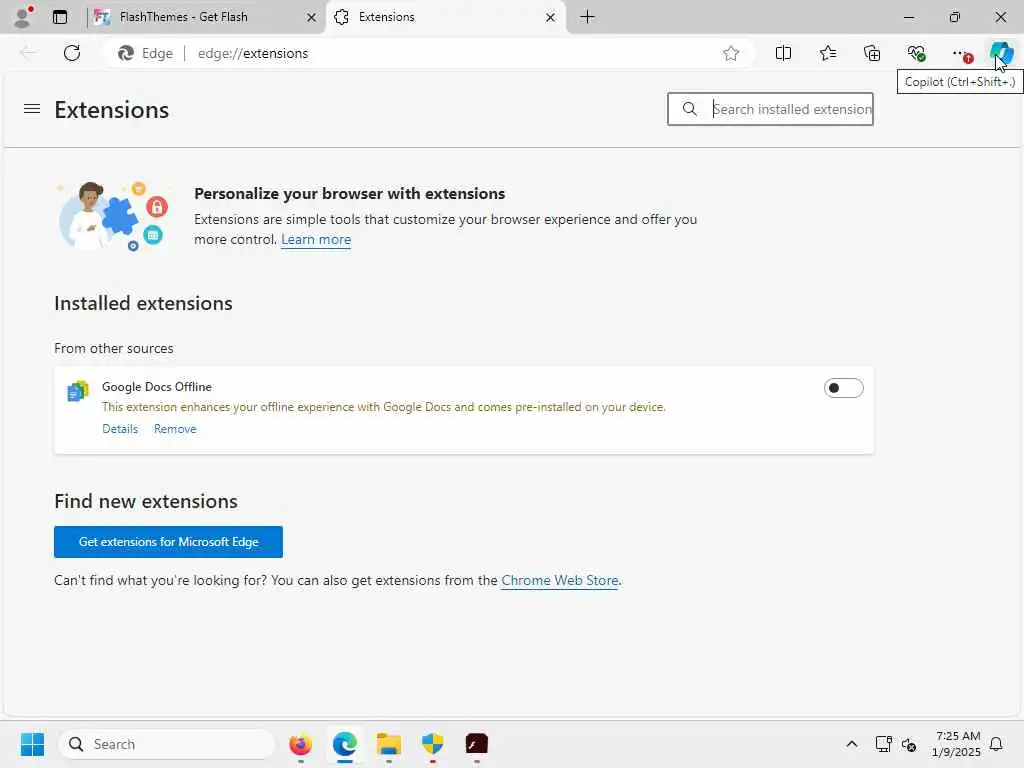The image size is (1024, 768).
Task: Click the Google Docs Offline extension icon
Action: click(78, 391)
